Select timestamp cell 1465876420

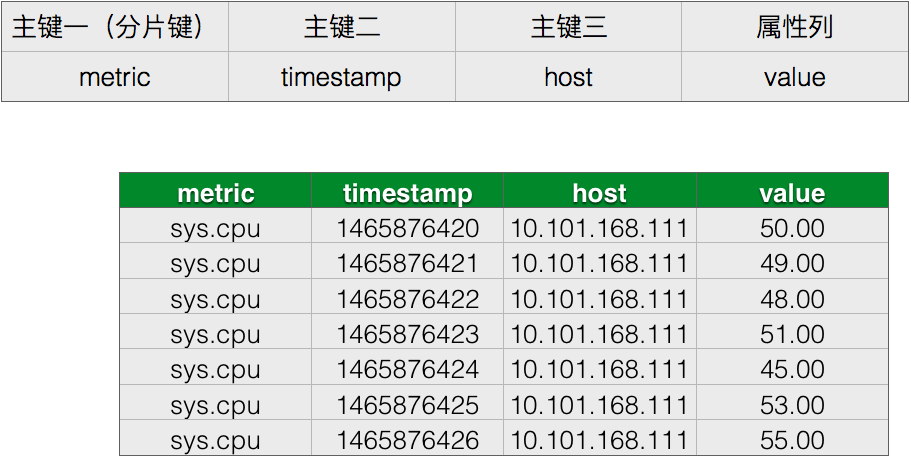coord(407,226)
